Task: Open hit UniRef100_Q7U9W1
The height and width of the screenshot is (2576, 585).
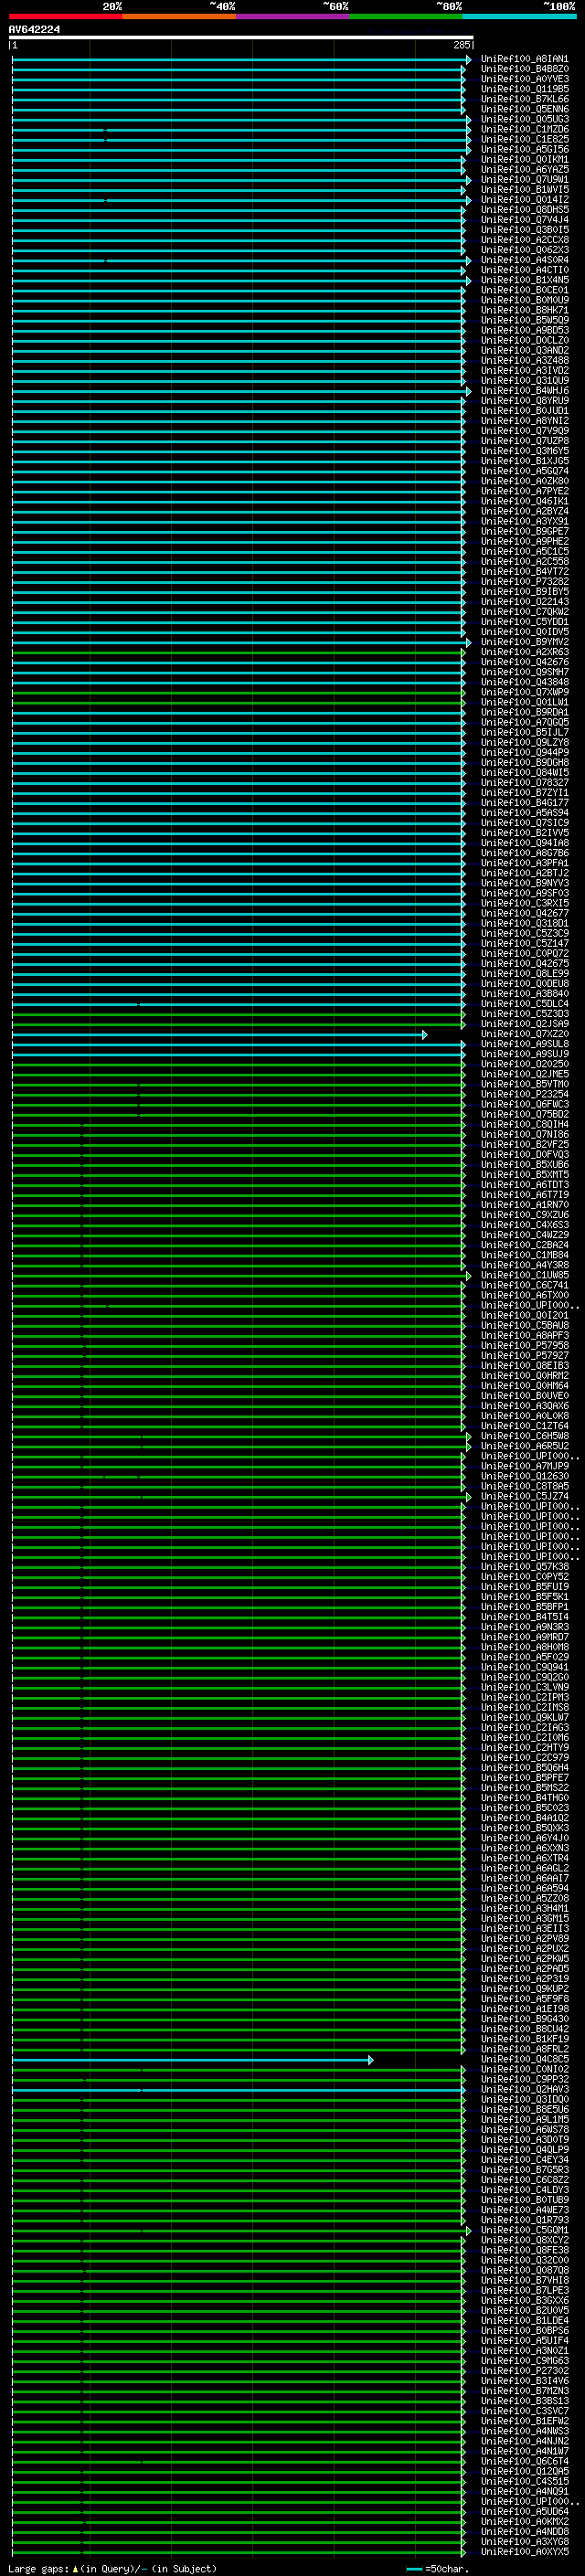Action: [x=524, y=180]
